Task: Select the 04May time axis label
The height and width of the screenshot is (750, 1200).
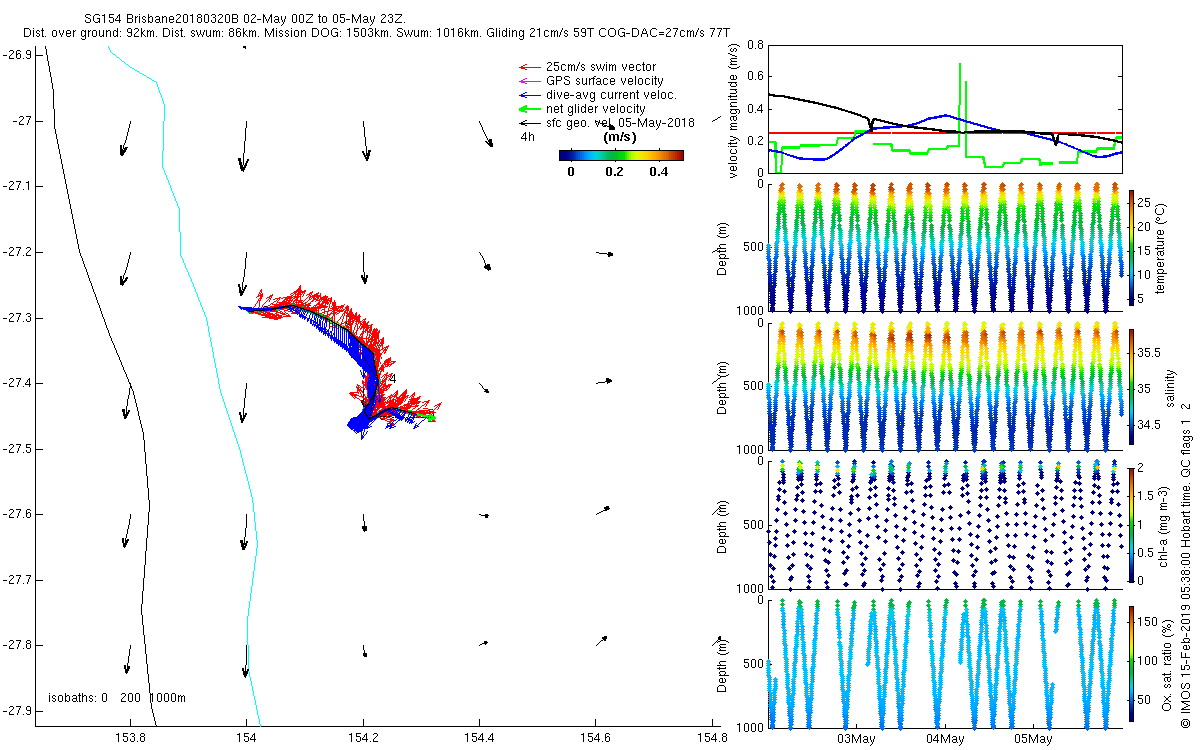Action: click(944, 739)
